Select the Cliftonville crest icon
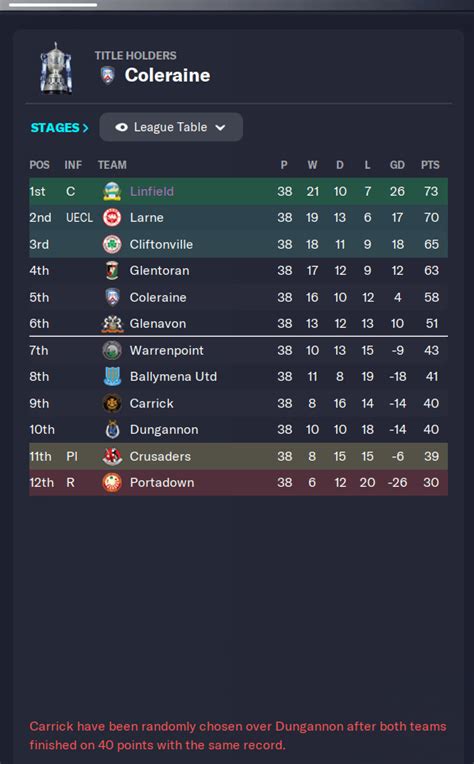The width and height of the screenshot is (474, 764). pyautogui.click(x=112, y=244)
